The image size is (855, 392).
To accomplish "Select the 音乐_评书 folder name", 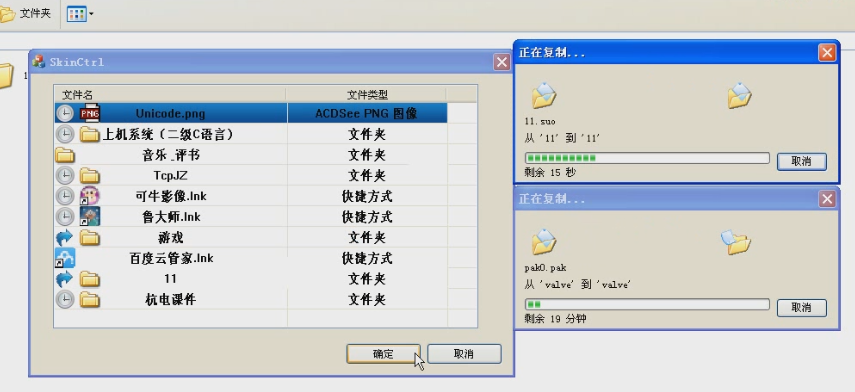I will coord(171,155).
